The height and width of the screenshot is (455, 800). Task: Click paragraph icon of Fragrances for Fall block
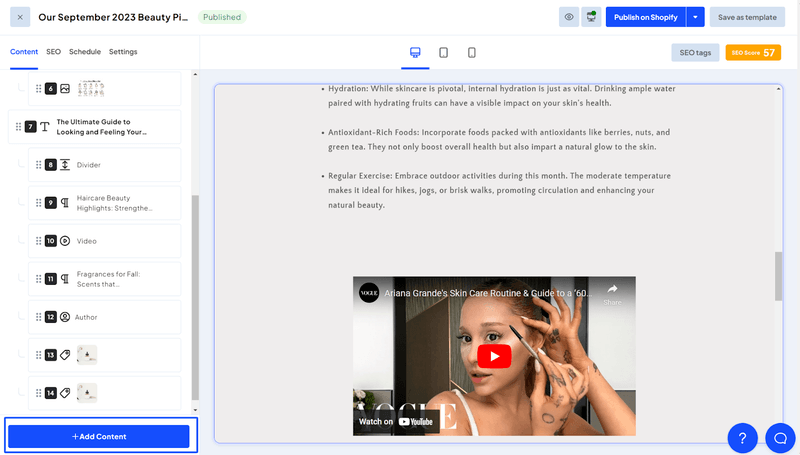(65, 279)
